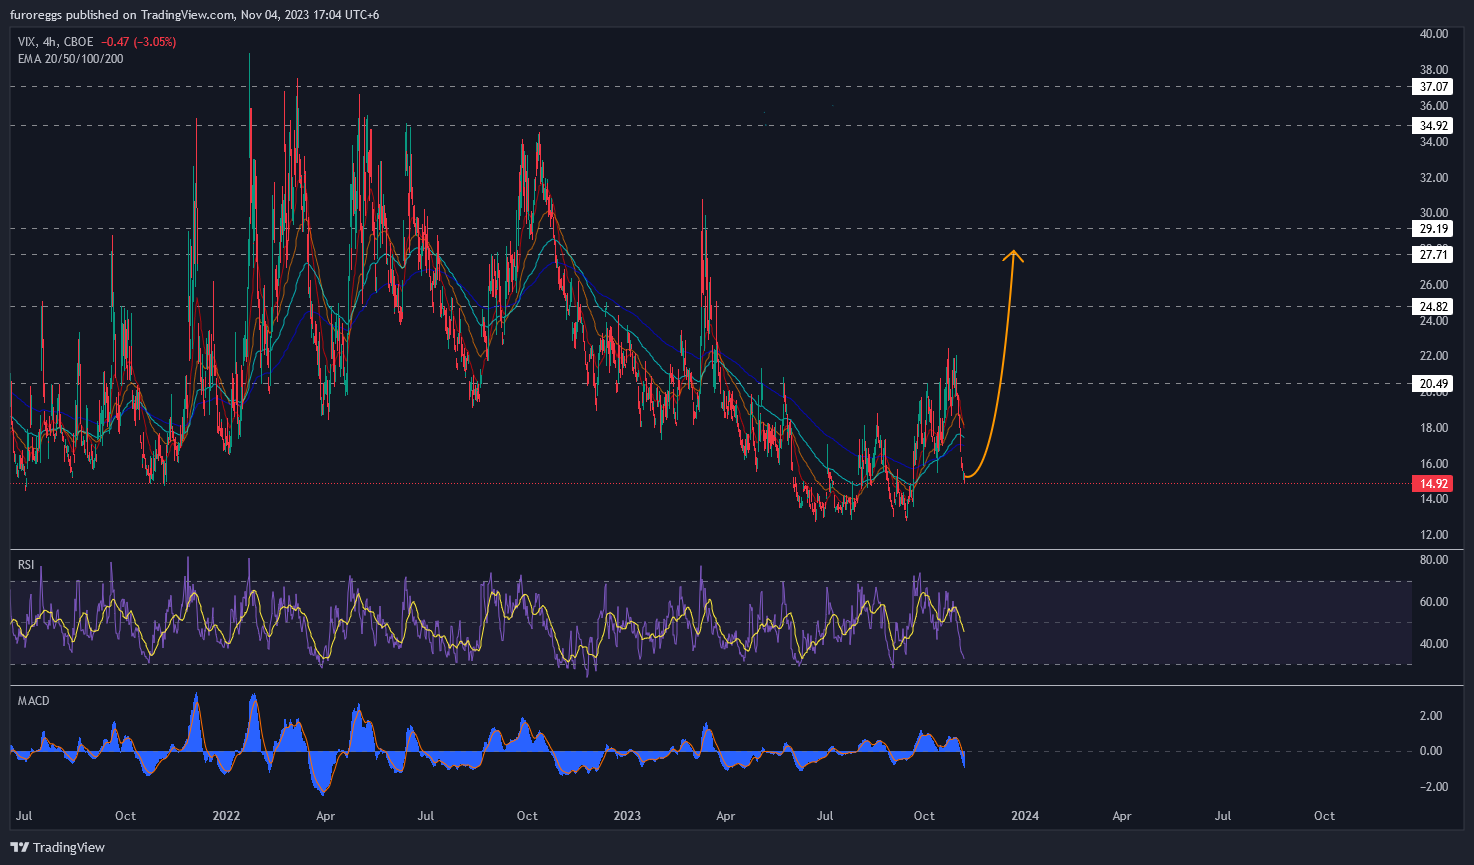Click the 22.00 price scale label
Viewport: 1474px width, 865px height.
(1434, 356)
